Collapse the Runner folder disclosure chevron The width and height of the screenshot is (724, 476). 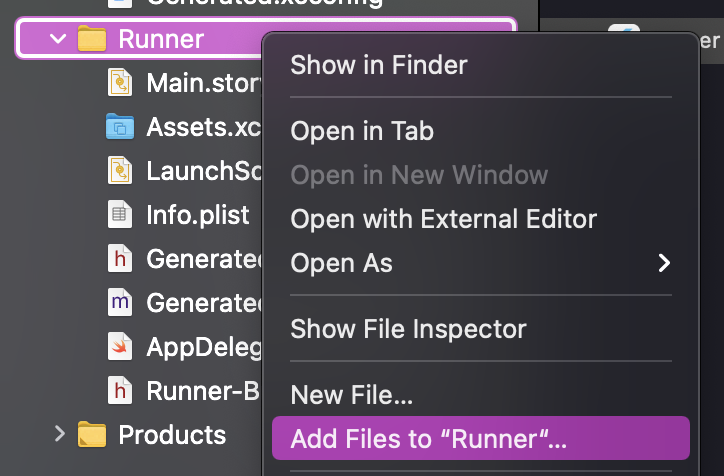(x=57, y=40)
